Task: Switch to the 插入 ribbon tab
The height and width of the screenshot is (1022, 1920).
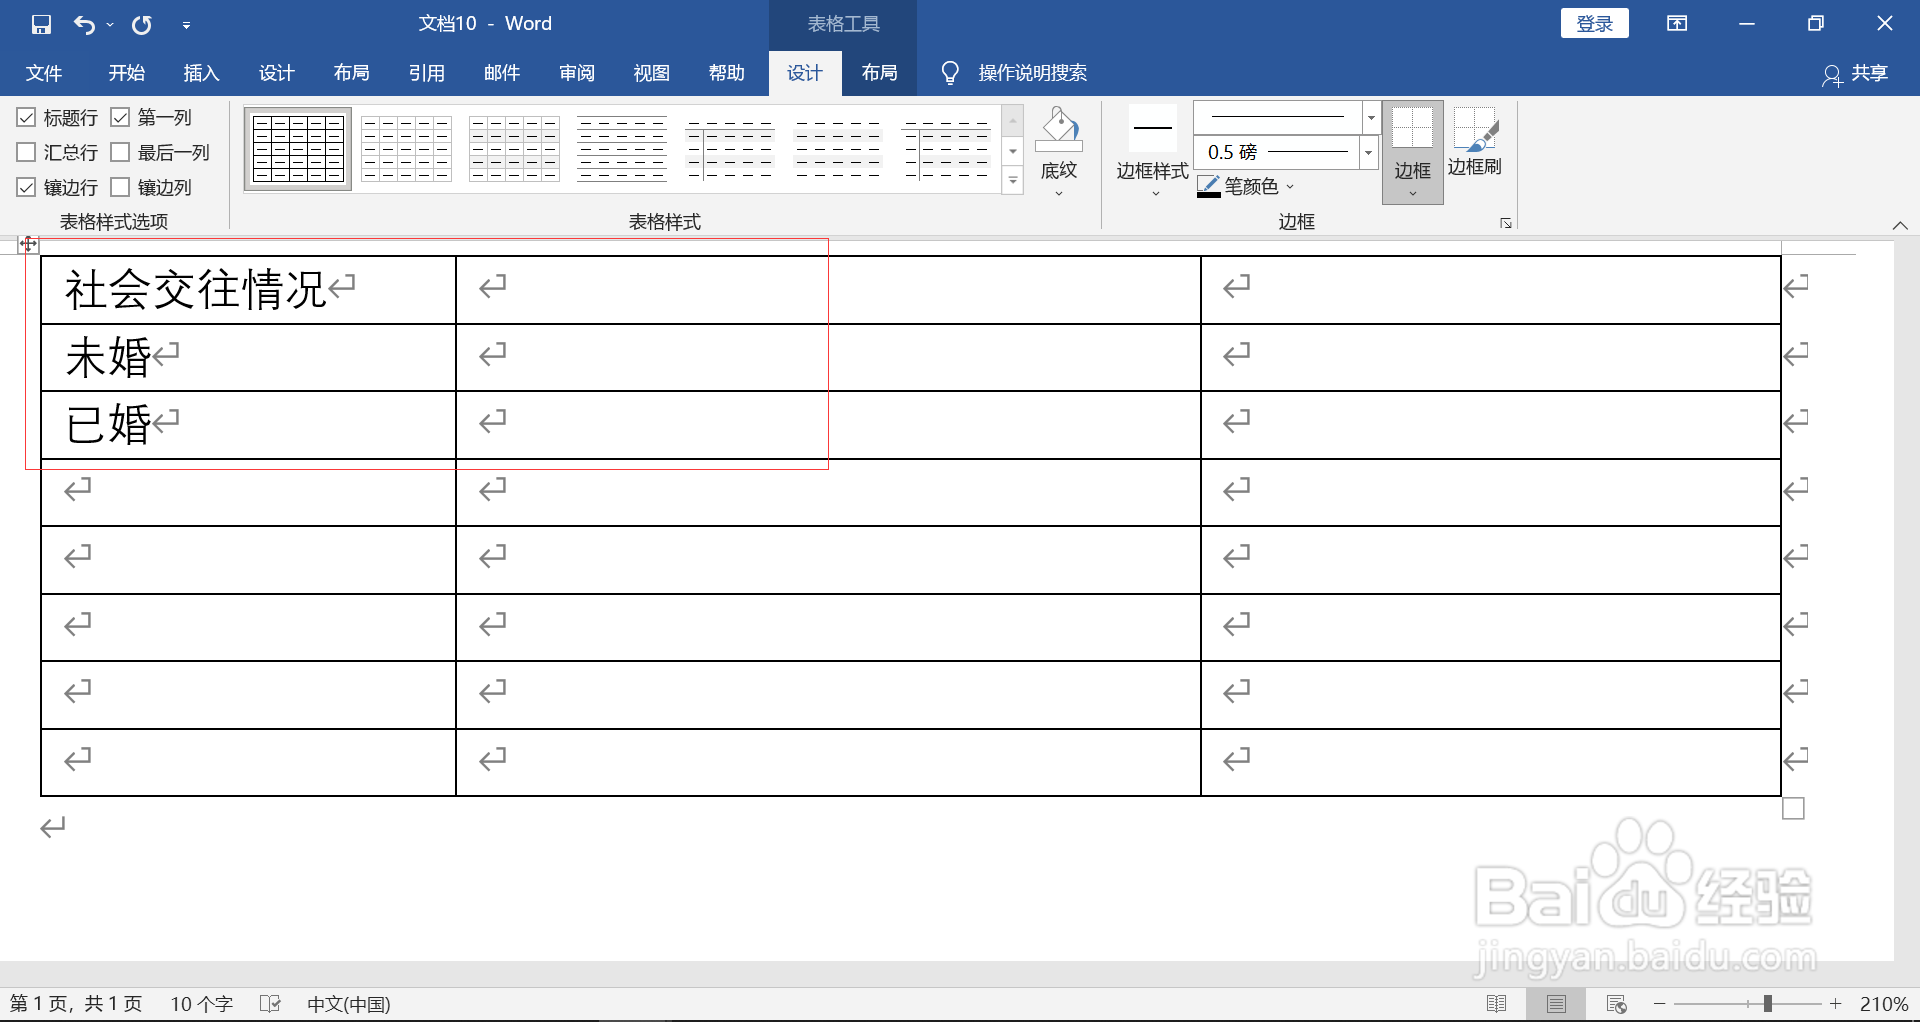Action: [x=201, y=72]
